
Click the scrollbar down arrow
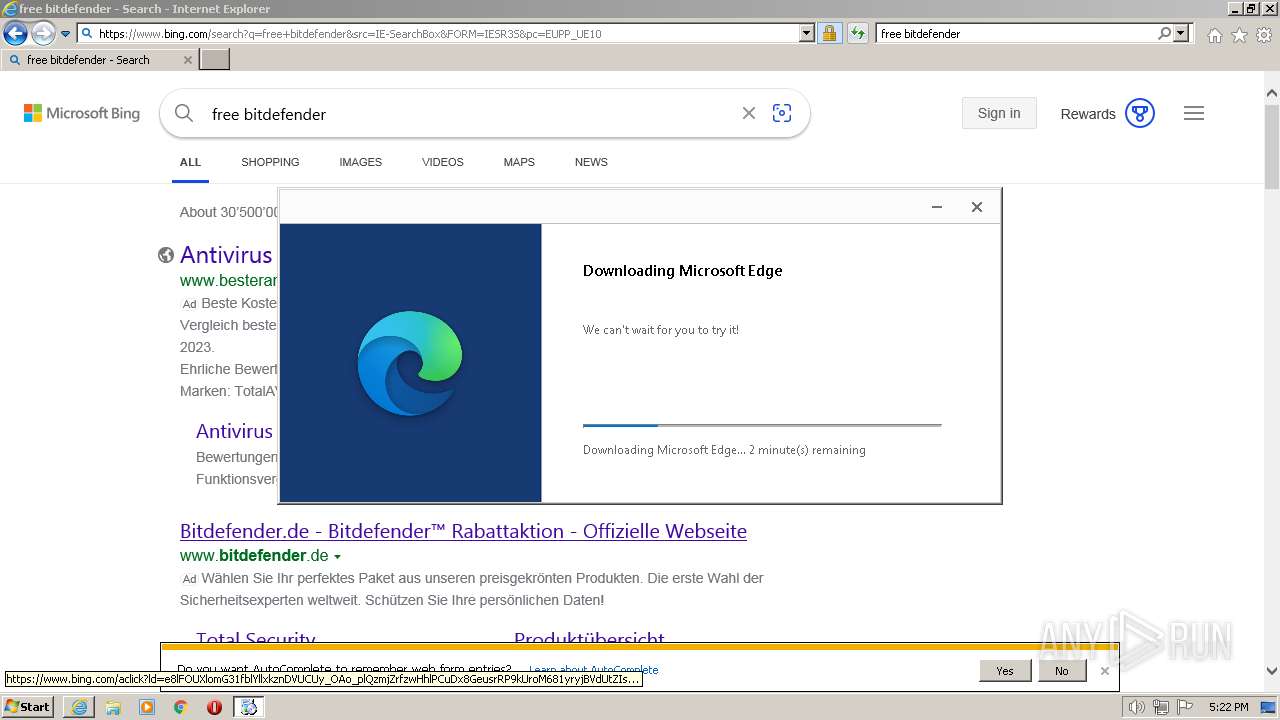pos(1272,672)
